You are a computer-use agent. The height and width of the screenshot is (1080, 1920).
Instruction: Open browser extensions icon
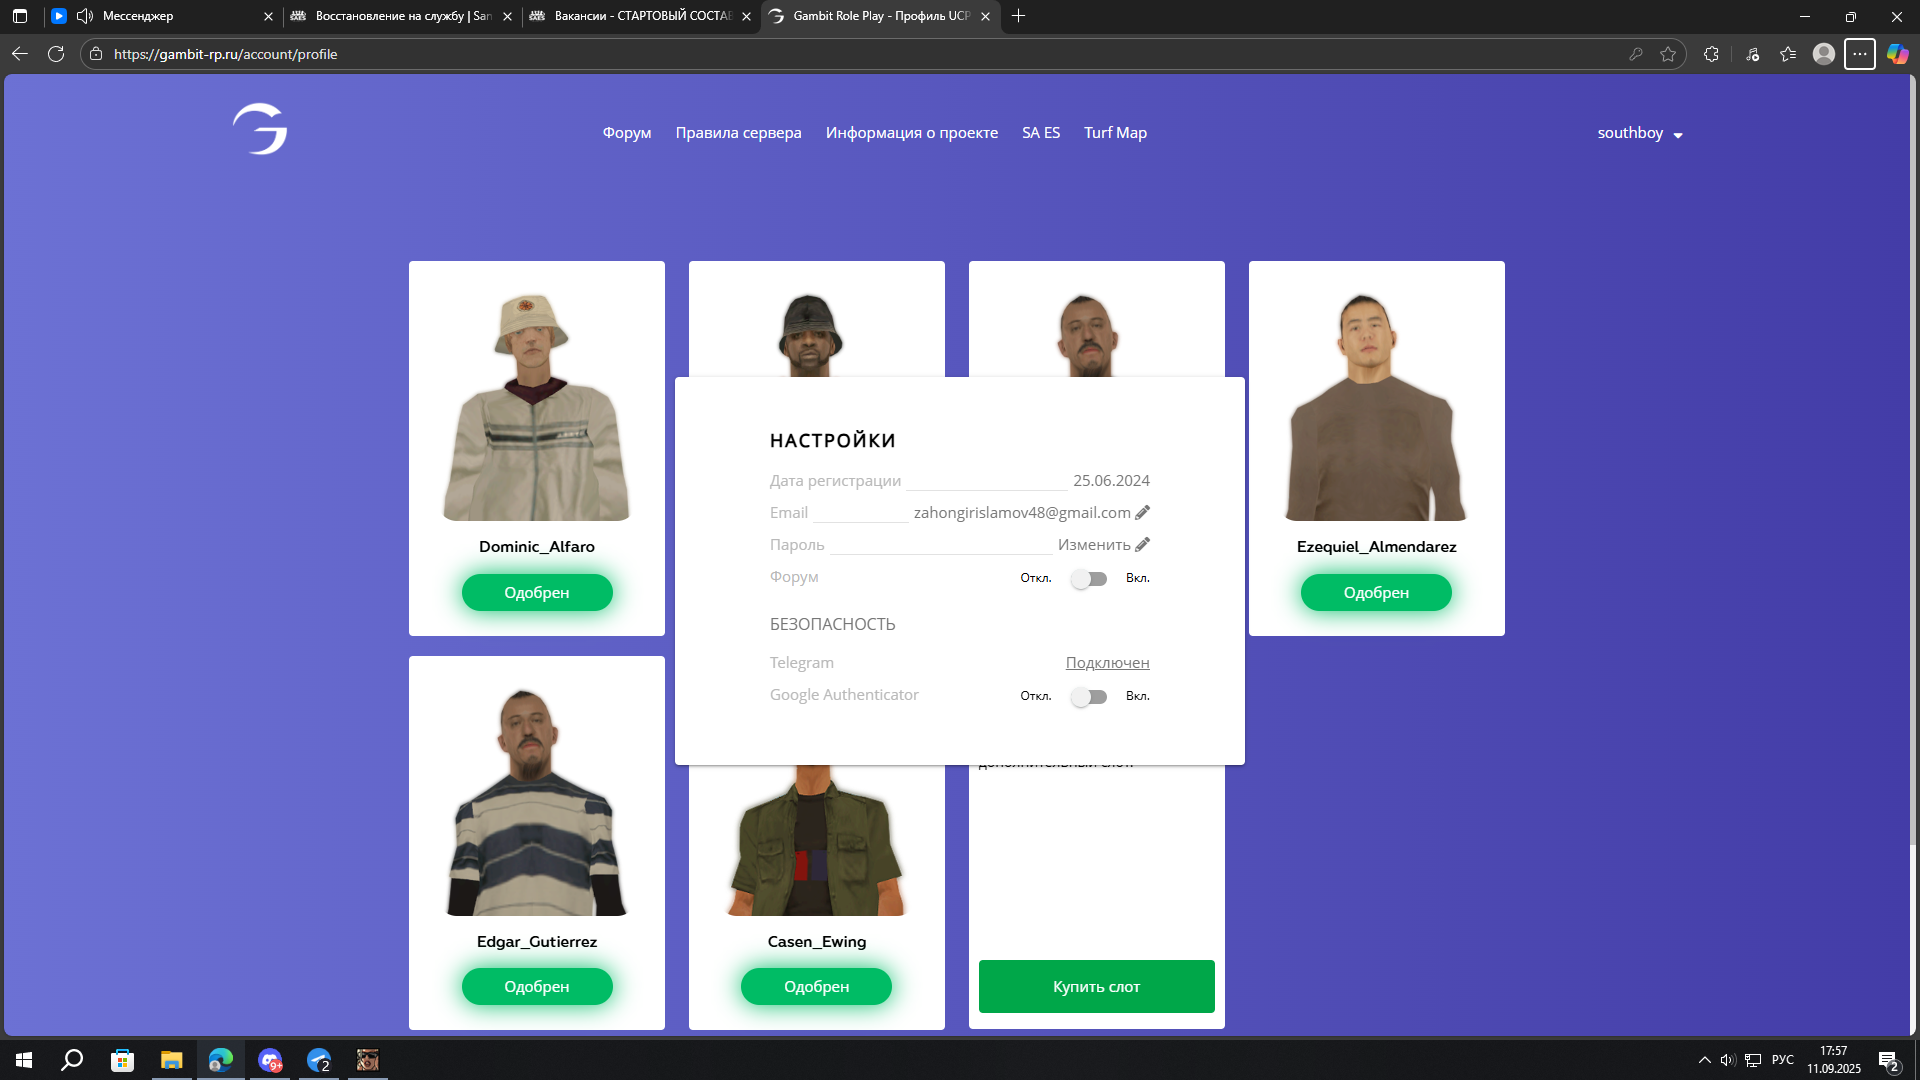coord(1712,54)
